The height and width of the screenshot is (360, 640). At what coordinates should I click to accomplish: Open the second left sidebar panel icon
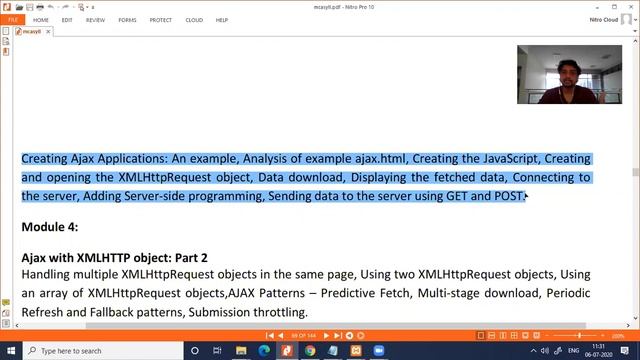(x=6, y=41)
